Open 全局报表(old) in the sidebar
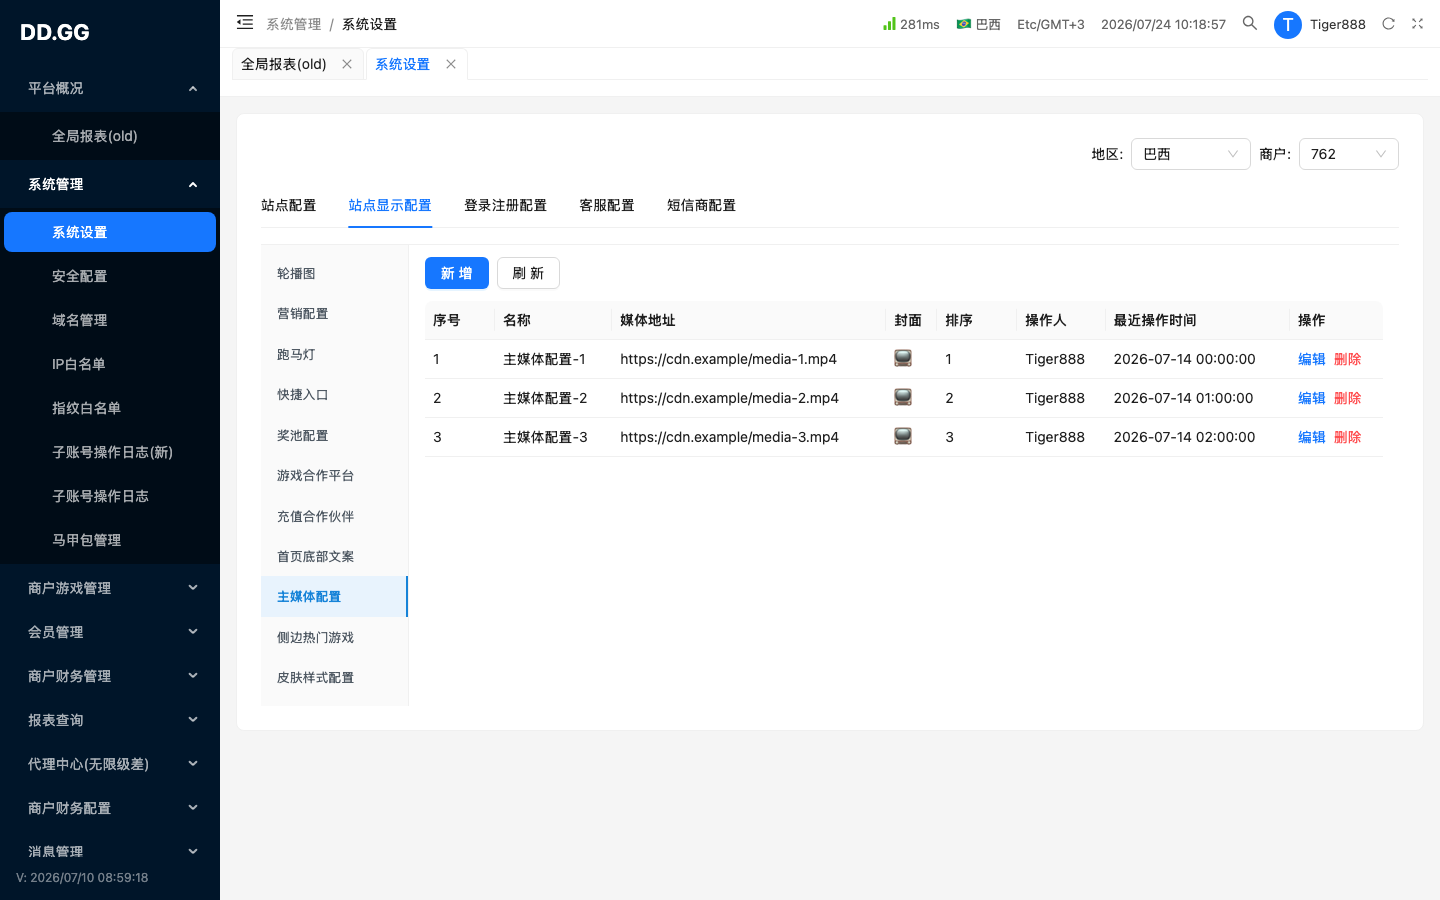This screenshot has height=900, width=1440. coord(110,136)
